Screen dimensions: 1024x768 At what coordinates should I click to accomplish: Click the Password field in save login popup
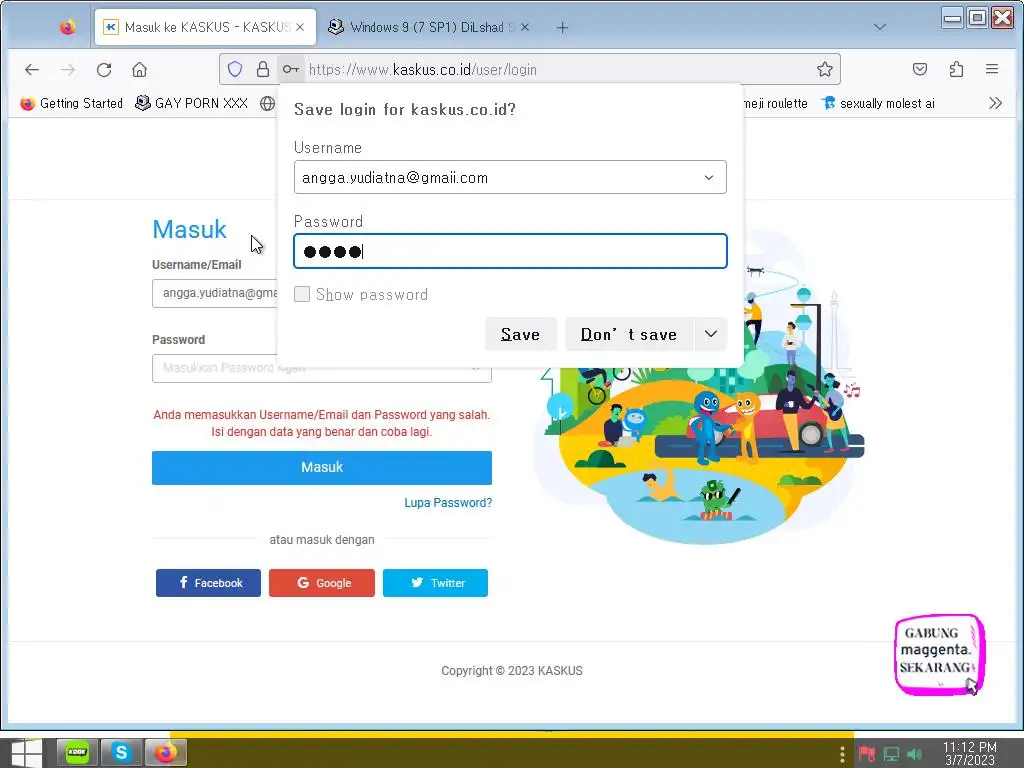510,251
